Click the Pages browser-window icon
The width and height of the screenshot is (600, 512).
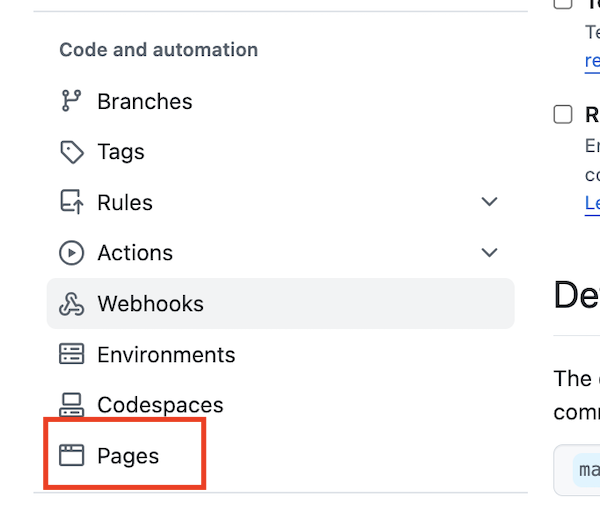point(71,456)
